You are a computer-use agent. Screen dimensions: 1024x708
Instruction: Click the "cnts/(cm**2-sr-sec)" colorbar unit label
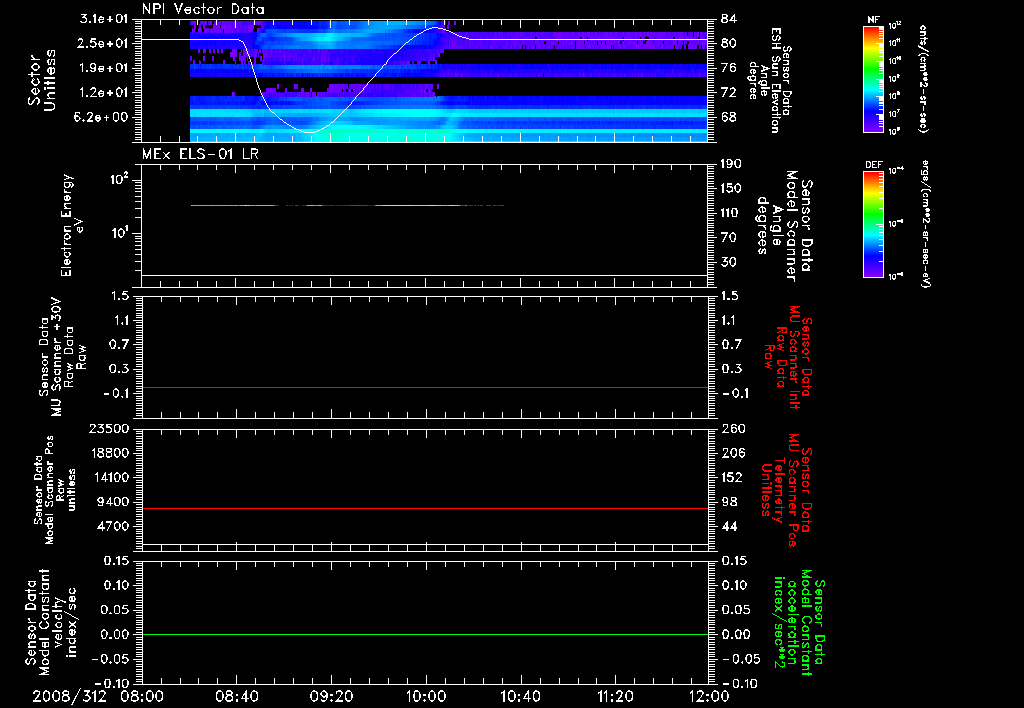[922, 79]
